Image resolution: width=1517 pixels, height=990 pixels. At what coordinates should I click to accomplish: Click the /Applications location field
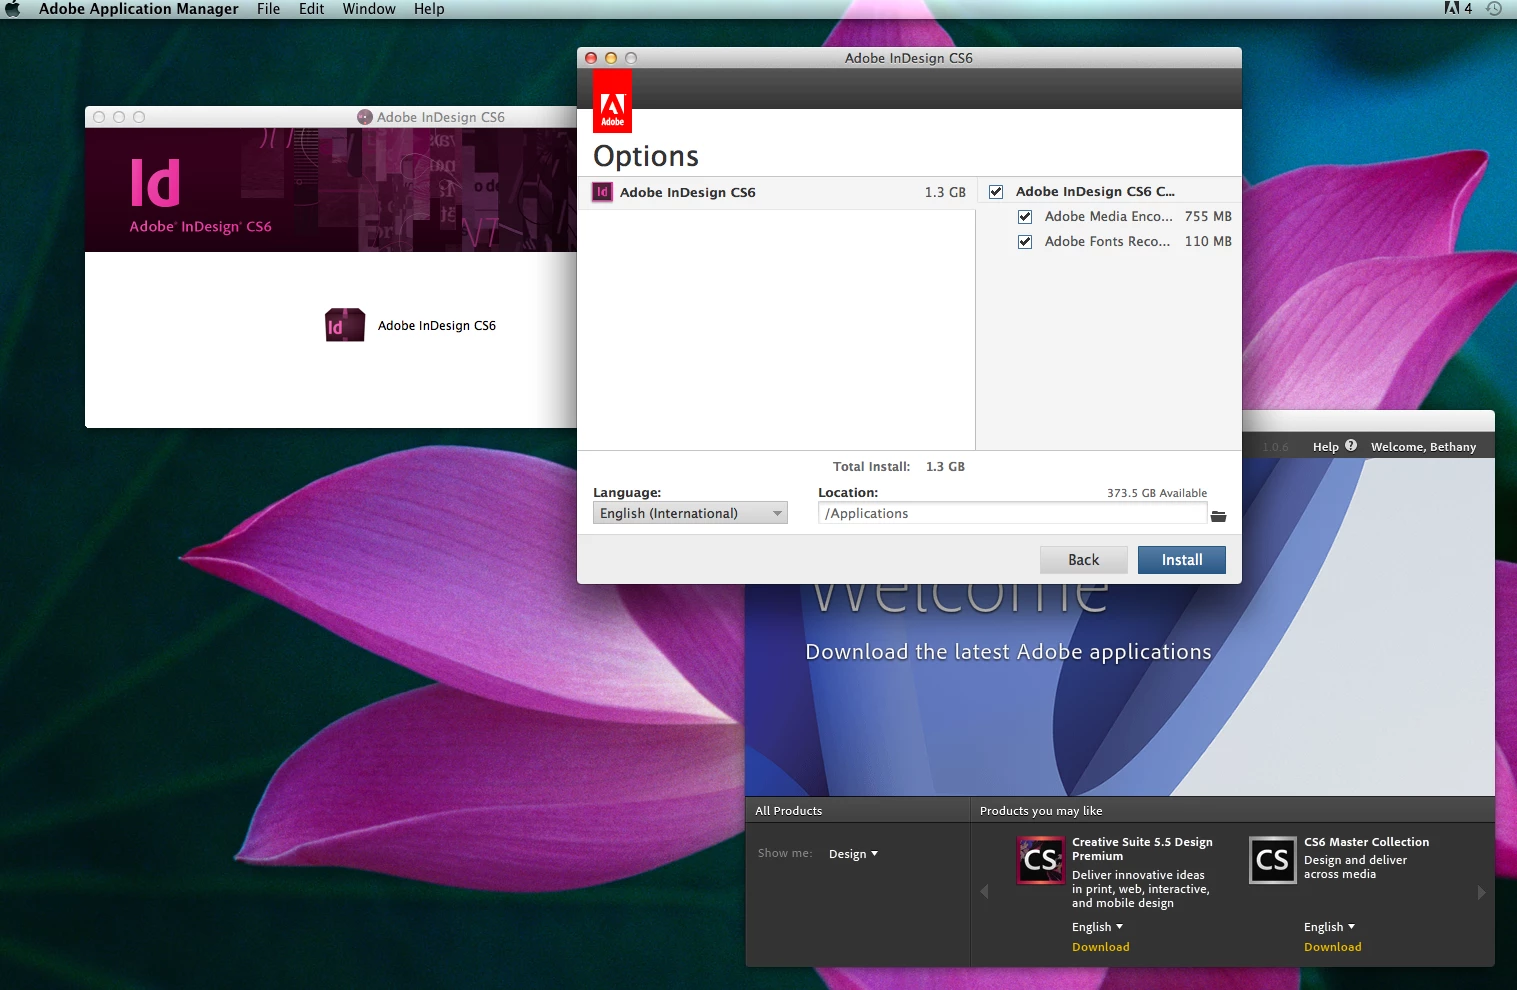[x=1012, y=513]
